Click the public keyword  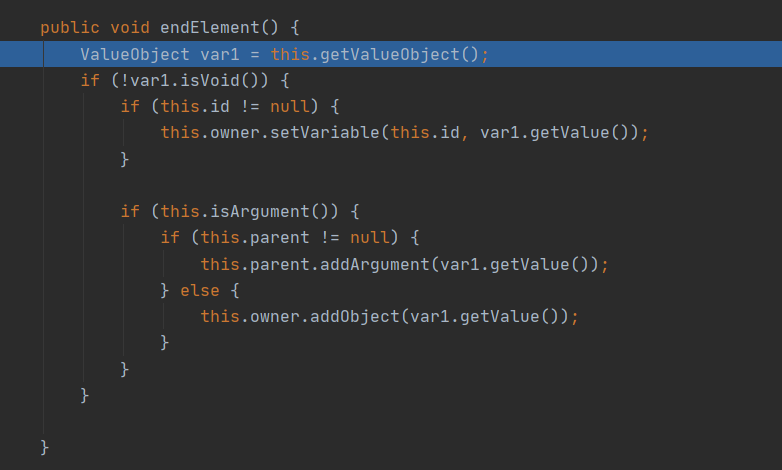(65, 27)
